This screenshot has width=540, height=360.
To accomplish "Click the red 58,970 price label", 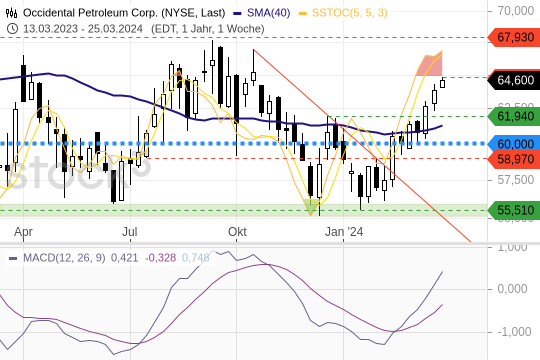I will coord(514,160).
